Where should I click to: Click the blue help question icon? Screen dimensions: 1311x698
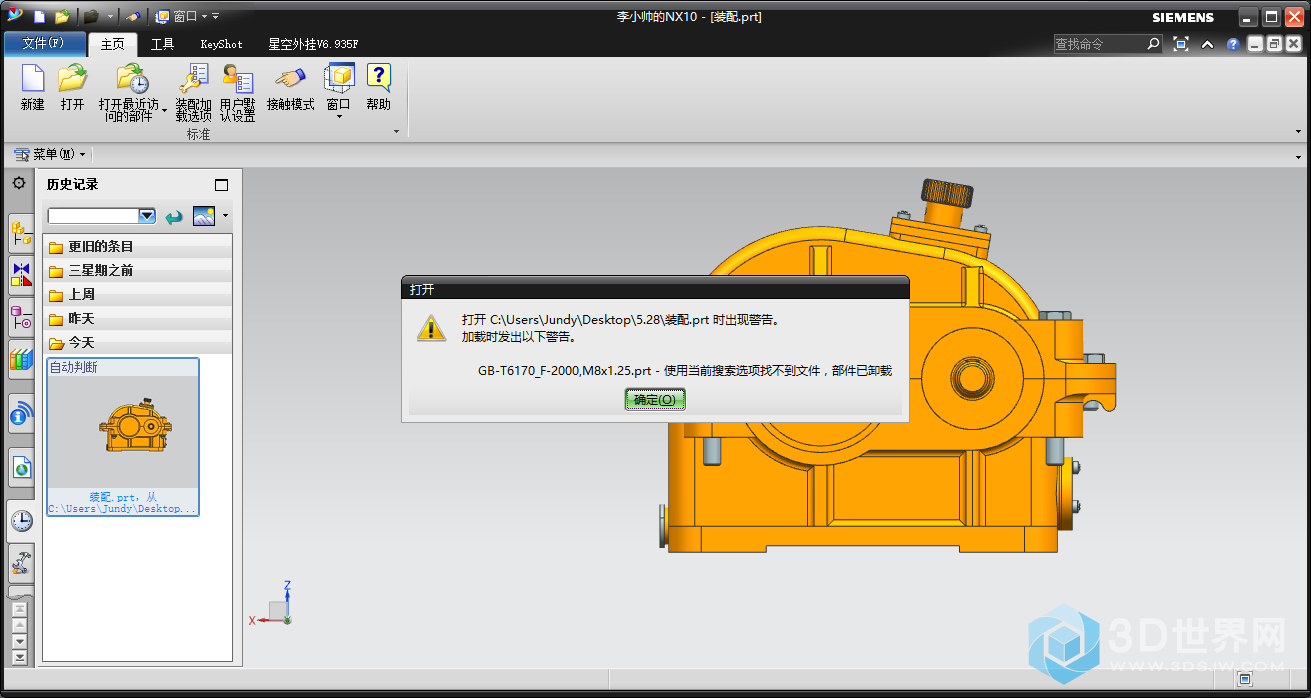(1233, 44)
